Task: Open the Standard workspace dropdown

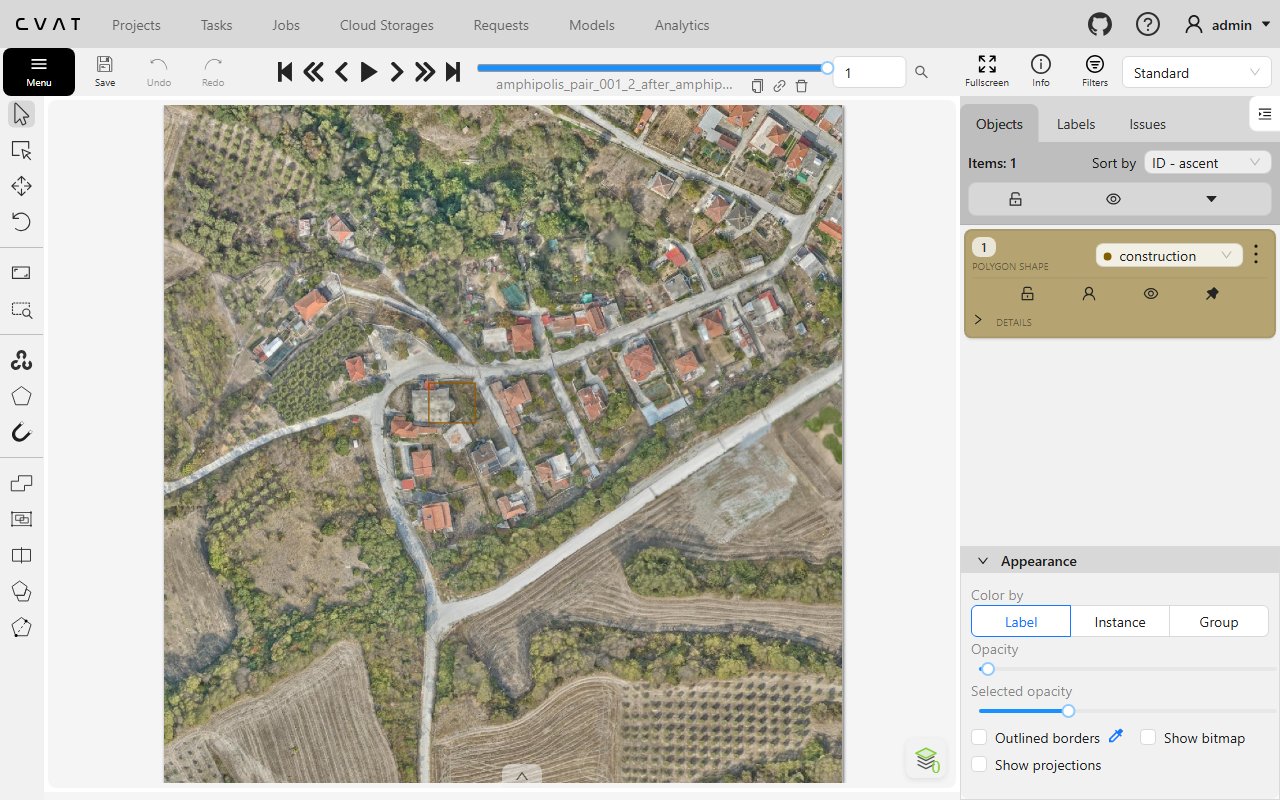Action: pos(1197,72)
